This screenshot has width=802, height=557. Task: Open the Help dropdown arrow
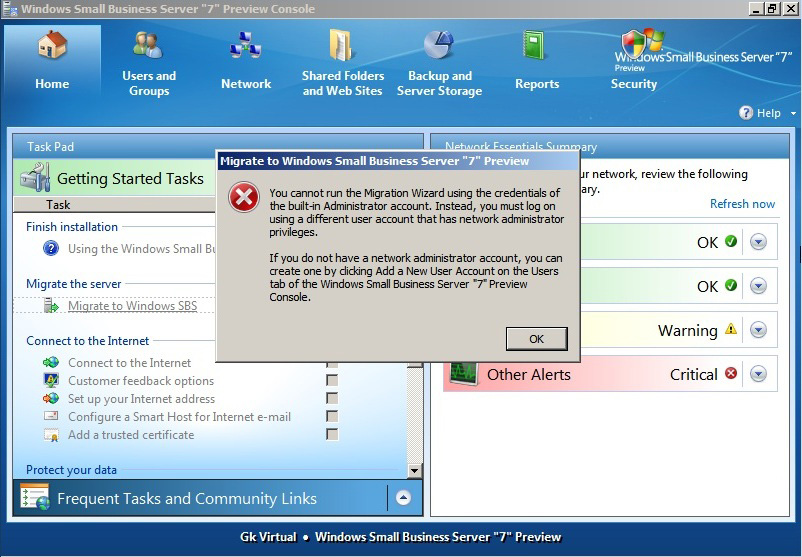[x=793, y=113]
